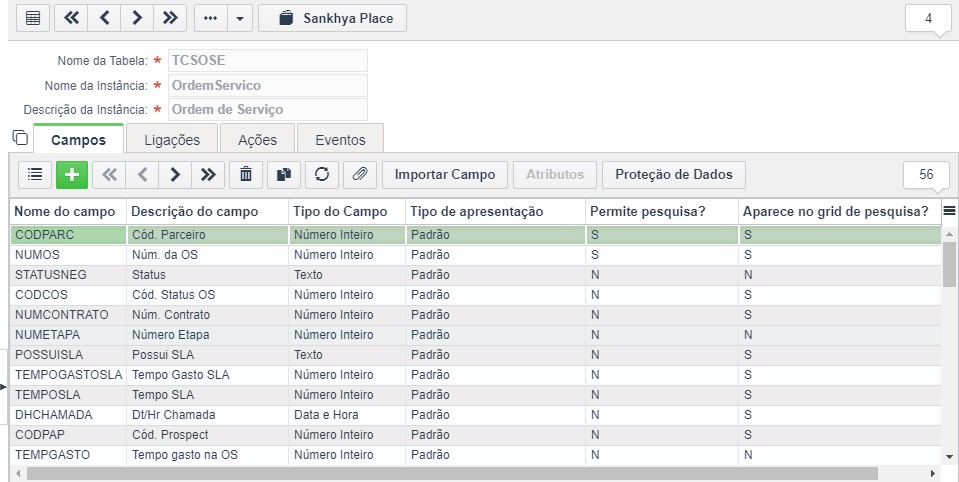Click Dt/Hr Chamada description cell
This screenshot has height=482, width=959.
pos(207,415)
